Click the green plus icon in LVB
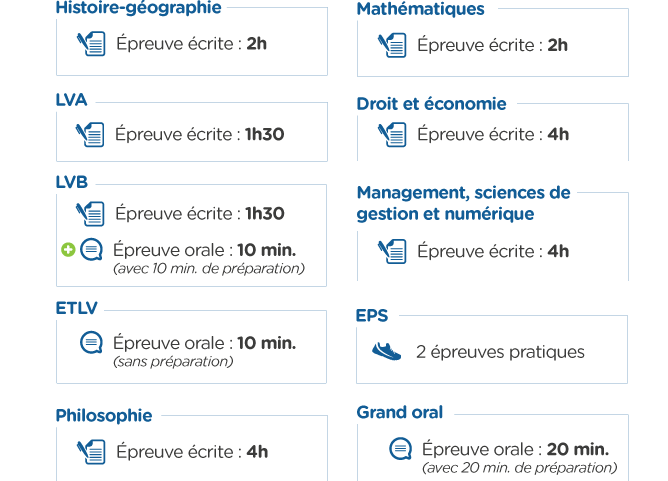Image resolution: width=668 pixels, height=481 pixels. coord(68,250)
